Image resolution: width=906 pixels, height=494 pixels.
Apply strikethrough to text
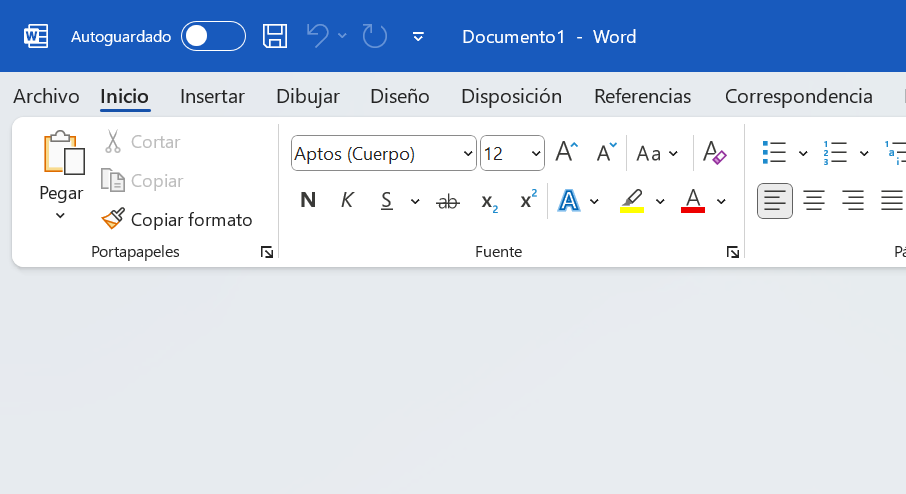tap(448, 201)
